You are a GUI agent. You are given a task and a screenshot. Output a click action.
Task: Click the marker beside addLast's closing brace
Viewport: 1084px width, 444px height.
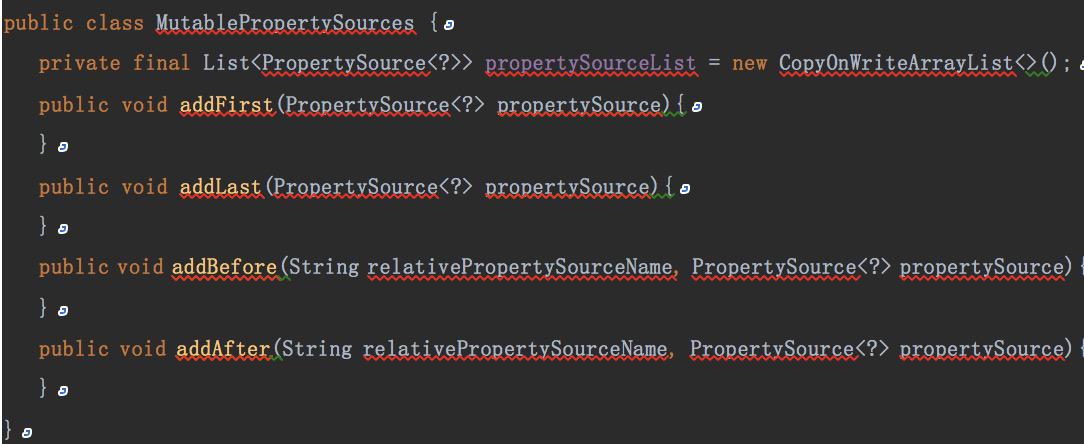63,228
